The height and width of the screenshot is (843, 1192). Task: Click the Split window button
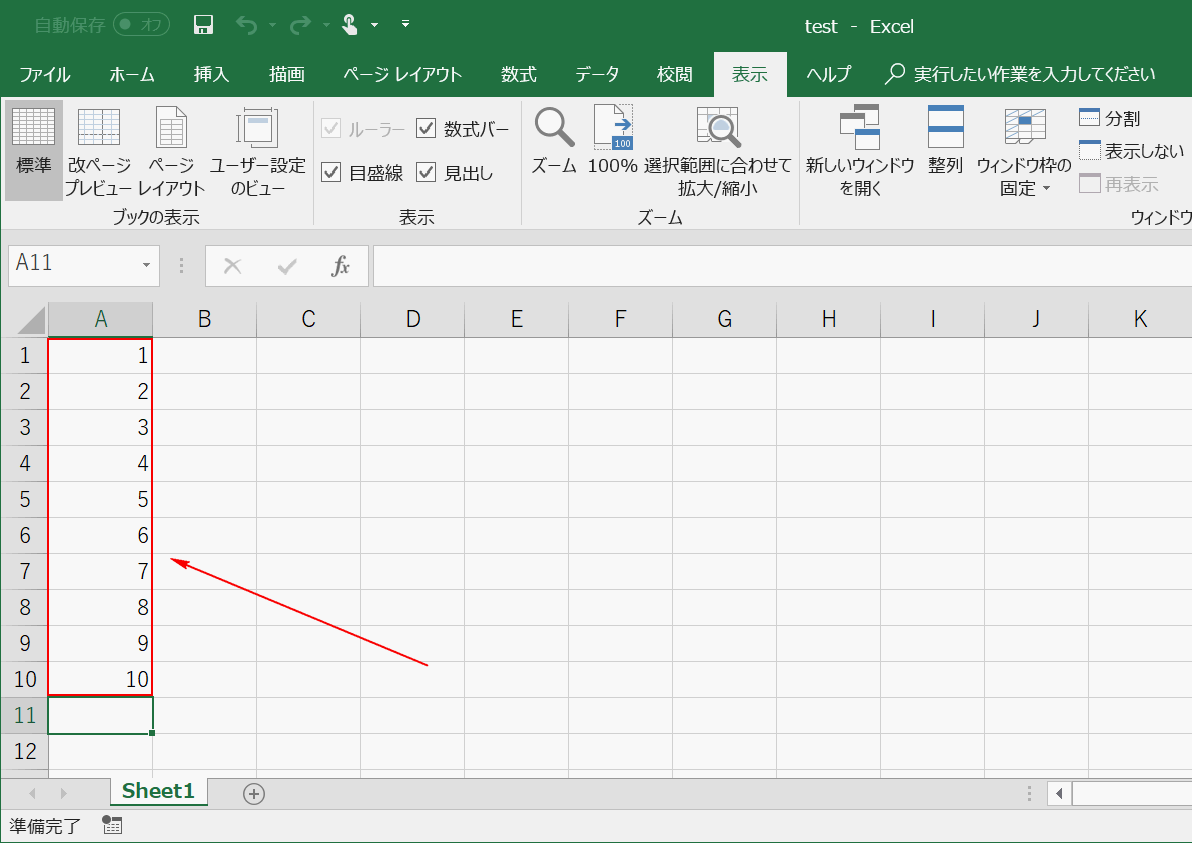coord(1110,118)
